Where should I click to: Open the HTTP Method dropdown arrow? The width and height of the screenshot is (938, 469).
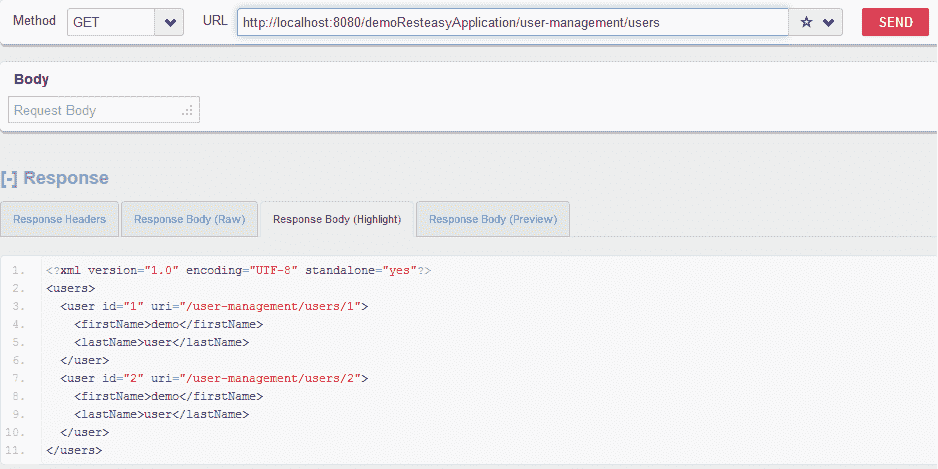tap(169, 22)
